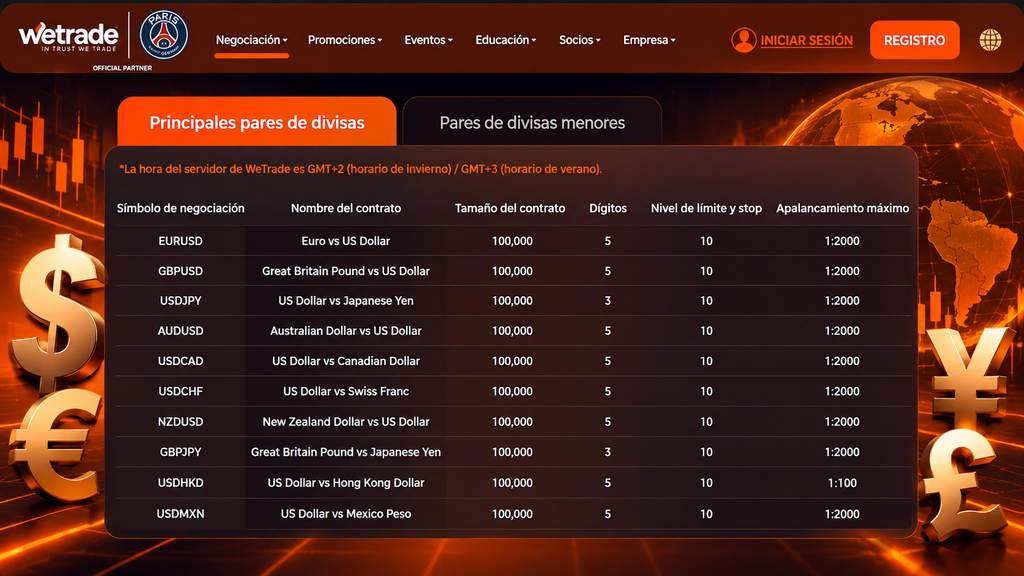Click the Paris Saint-Germain crest

tap(164, 35)
